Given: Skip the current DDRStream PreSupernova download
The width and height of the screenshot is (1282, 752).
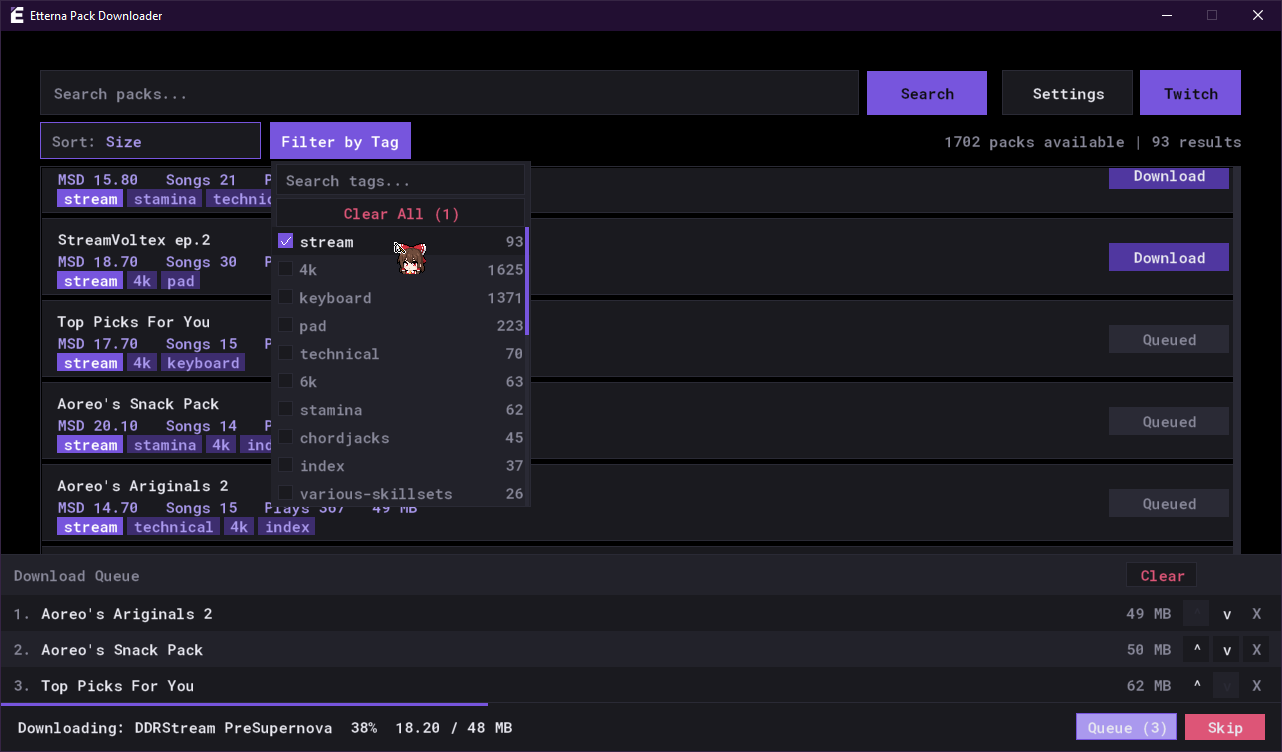Looking at the screenshot, I should pos(1225,728).
